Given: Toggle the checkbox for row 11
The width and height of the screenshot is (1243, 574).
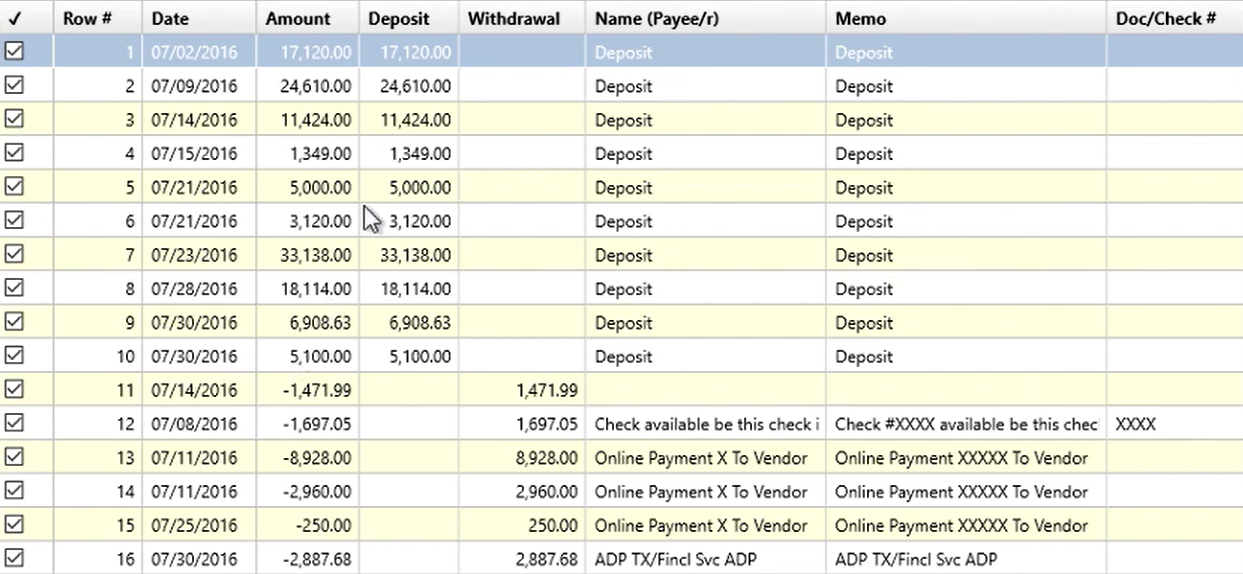Looking at the screenshot, I should [x=14, y=389].
